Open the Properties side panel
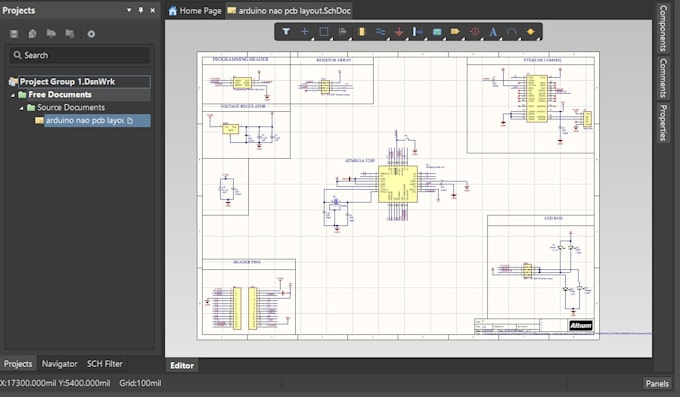 click(x=664, y=122)
